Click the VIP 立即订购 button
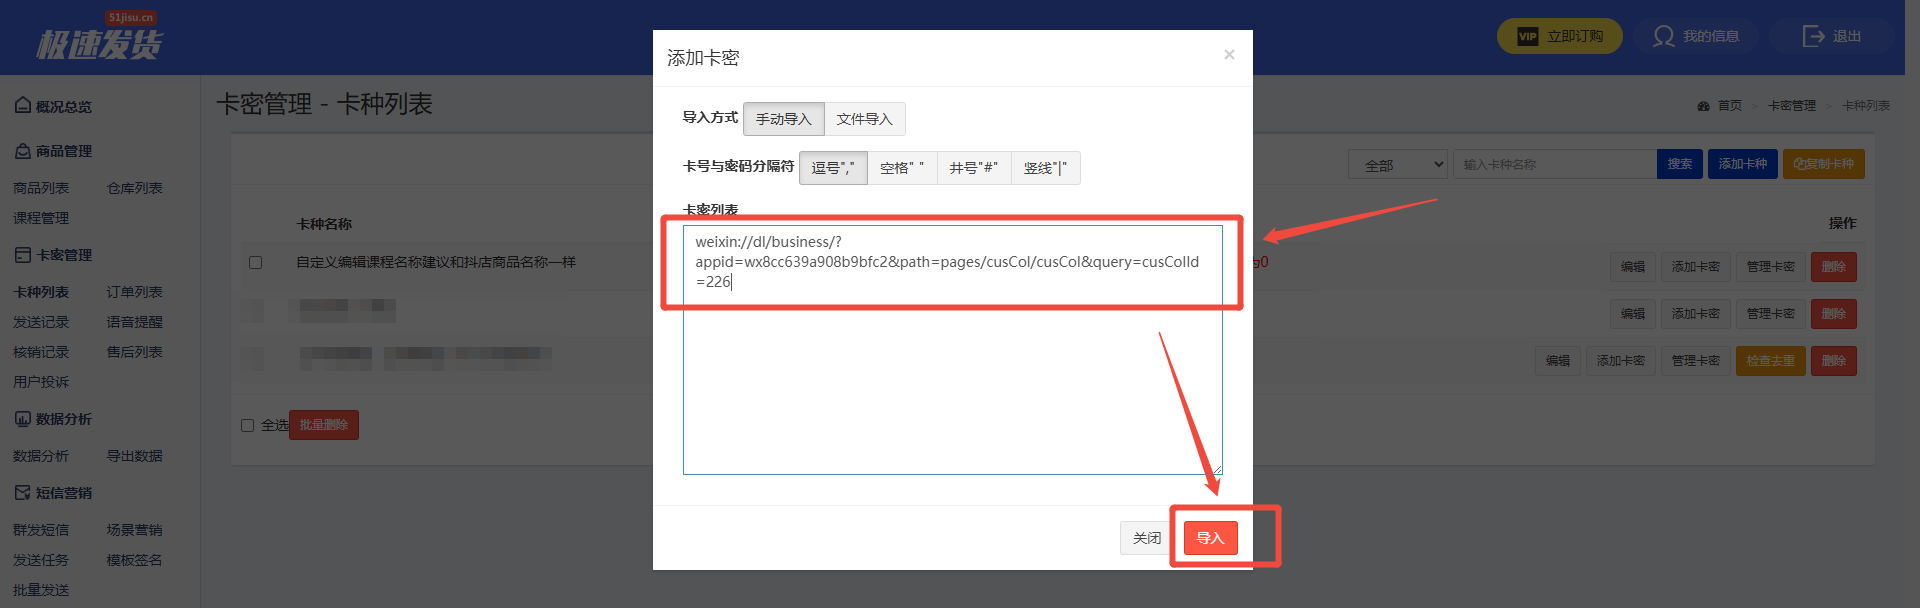 click(1559, 36)
